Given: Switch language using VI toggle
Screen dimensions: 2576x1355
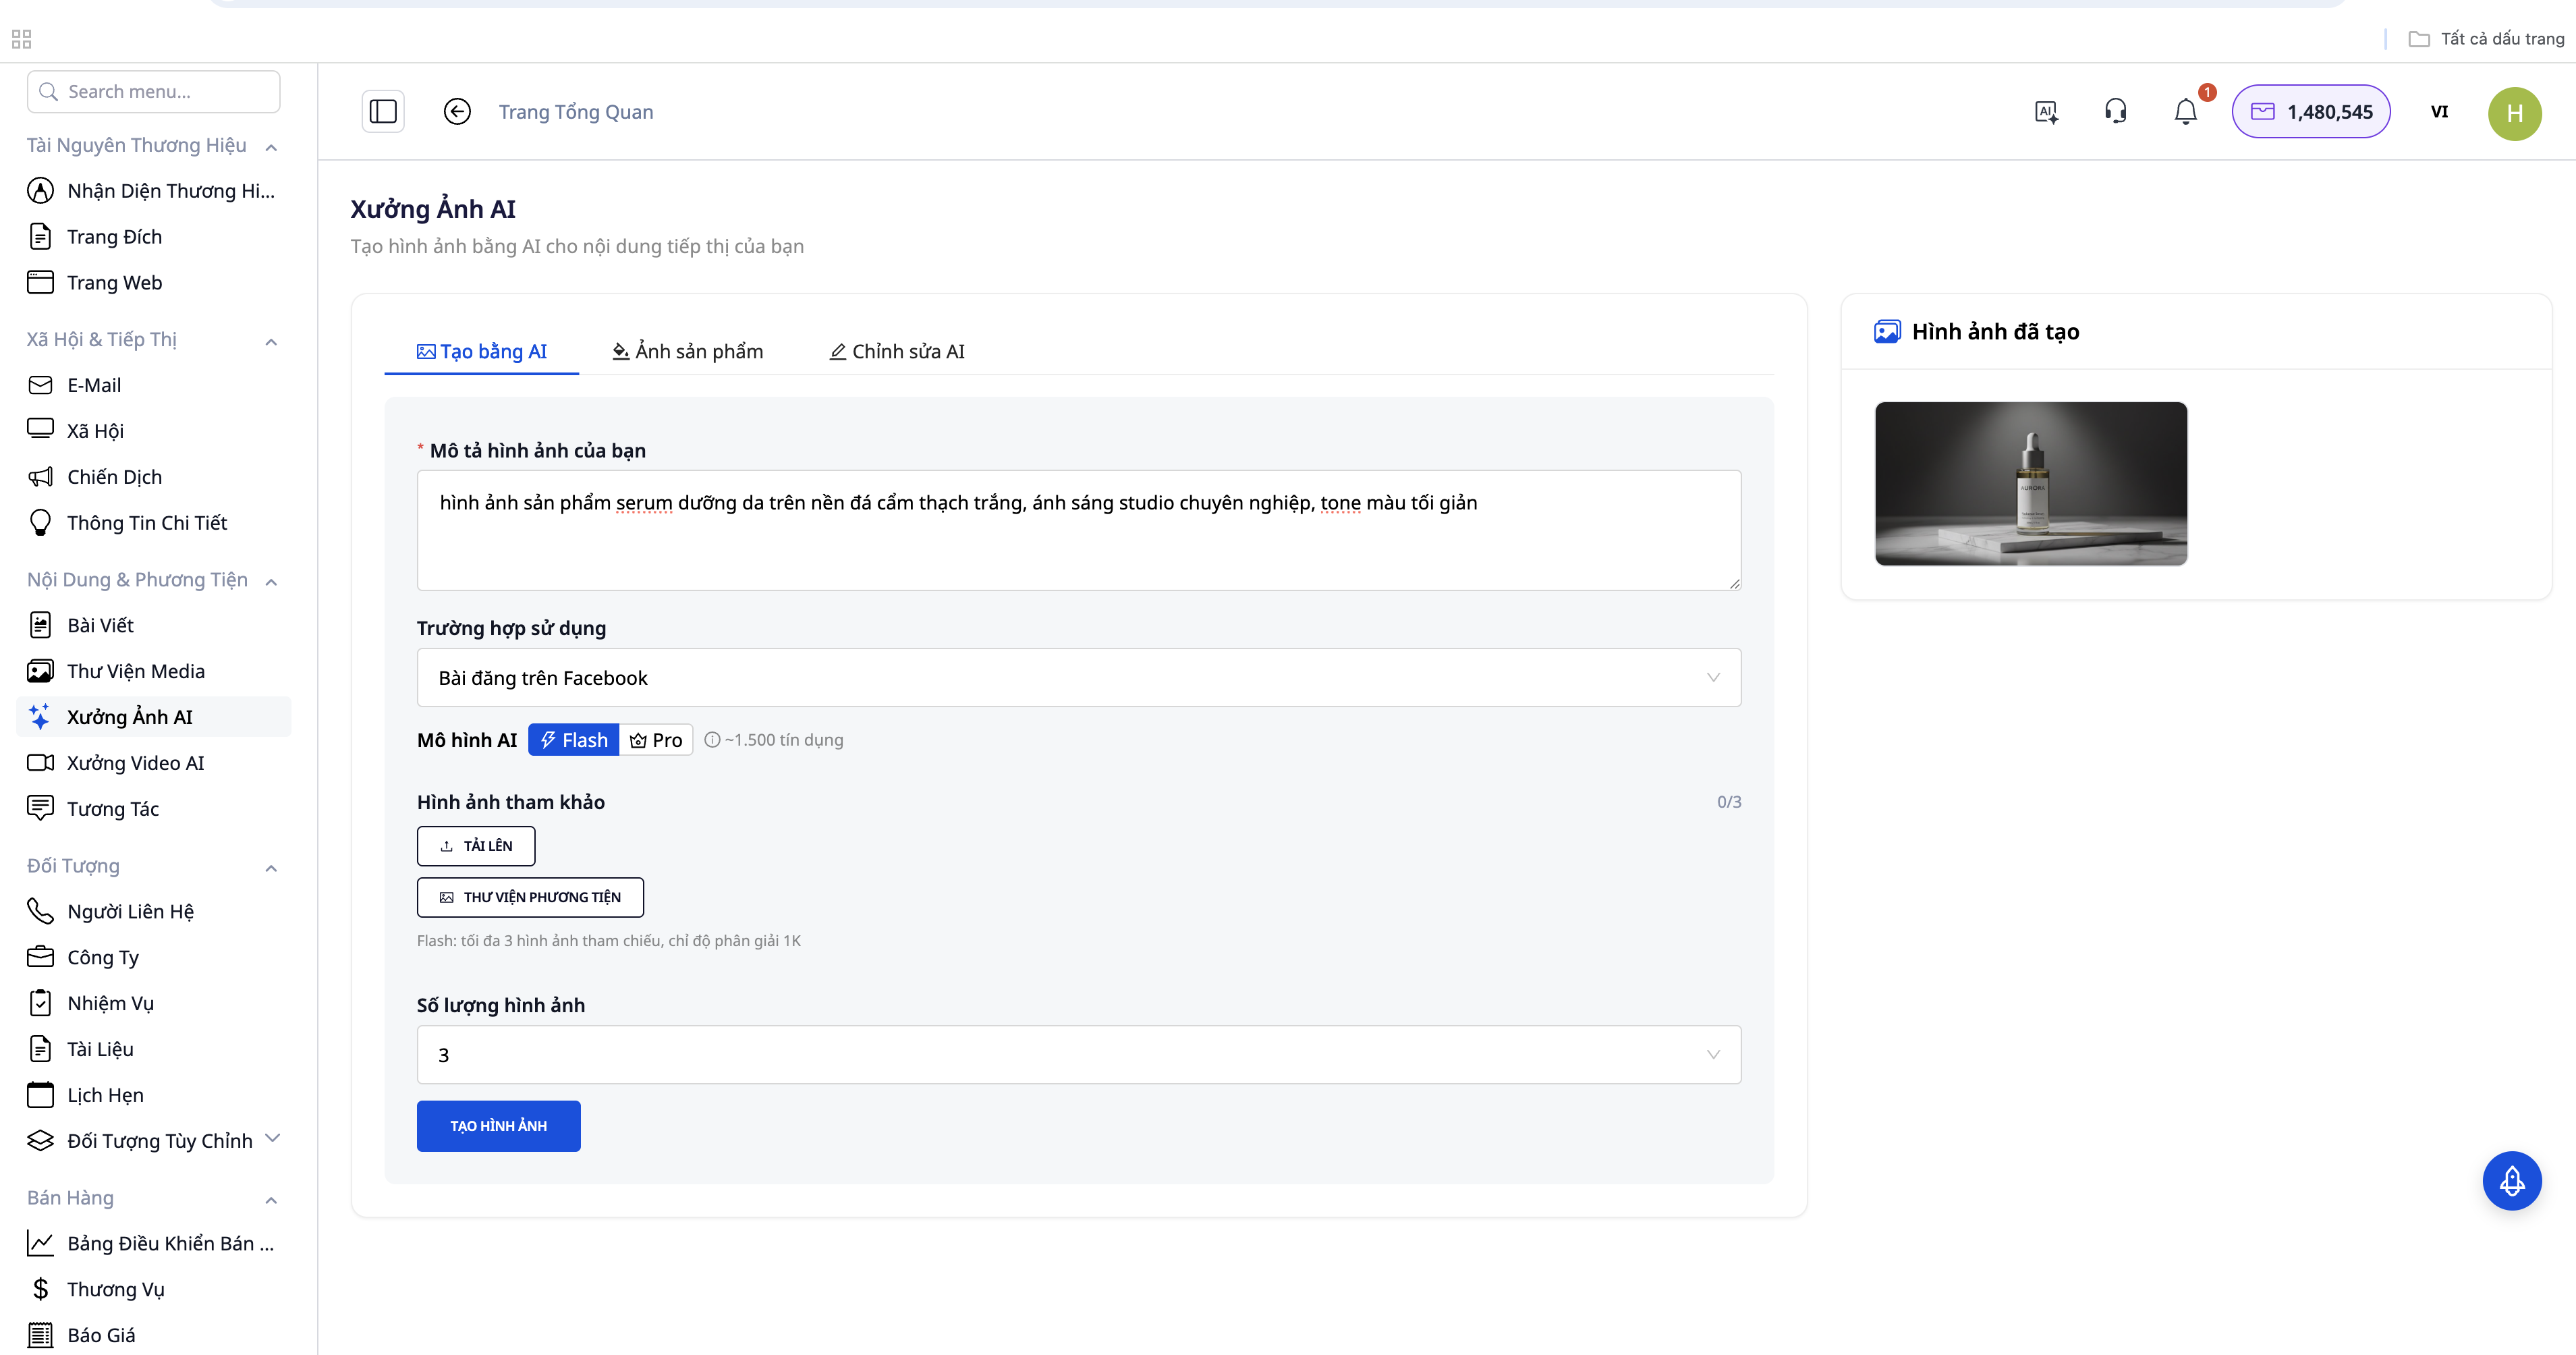Looking at the screenshot, I should 2439,111.
